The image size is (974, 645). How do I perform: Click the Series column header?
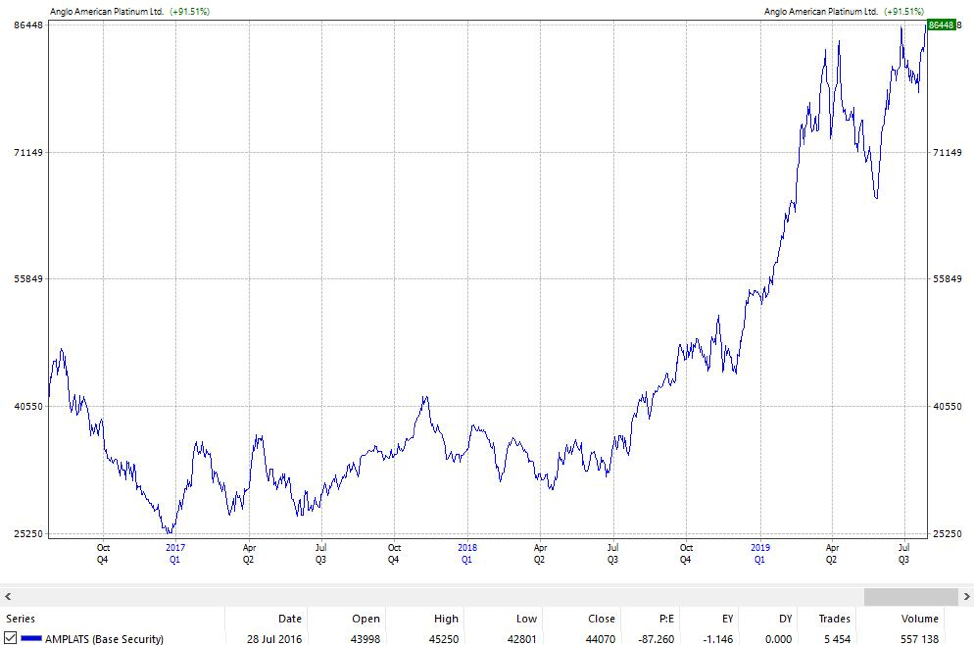pos(21,619)
